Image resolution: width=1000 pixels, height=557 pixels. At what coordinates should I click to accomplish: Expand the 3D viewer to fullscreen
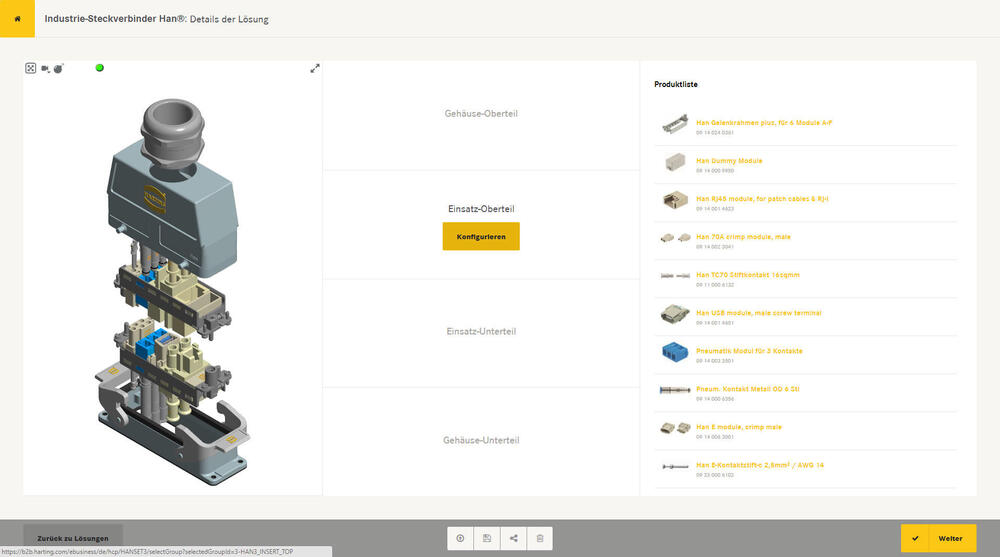coord(315,68)
